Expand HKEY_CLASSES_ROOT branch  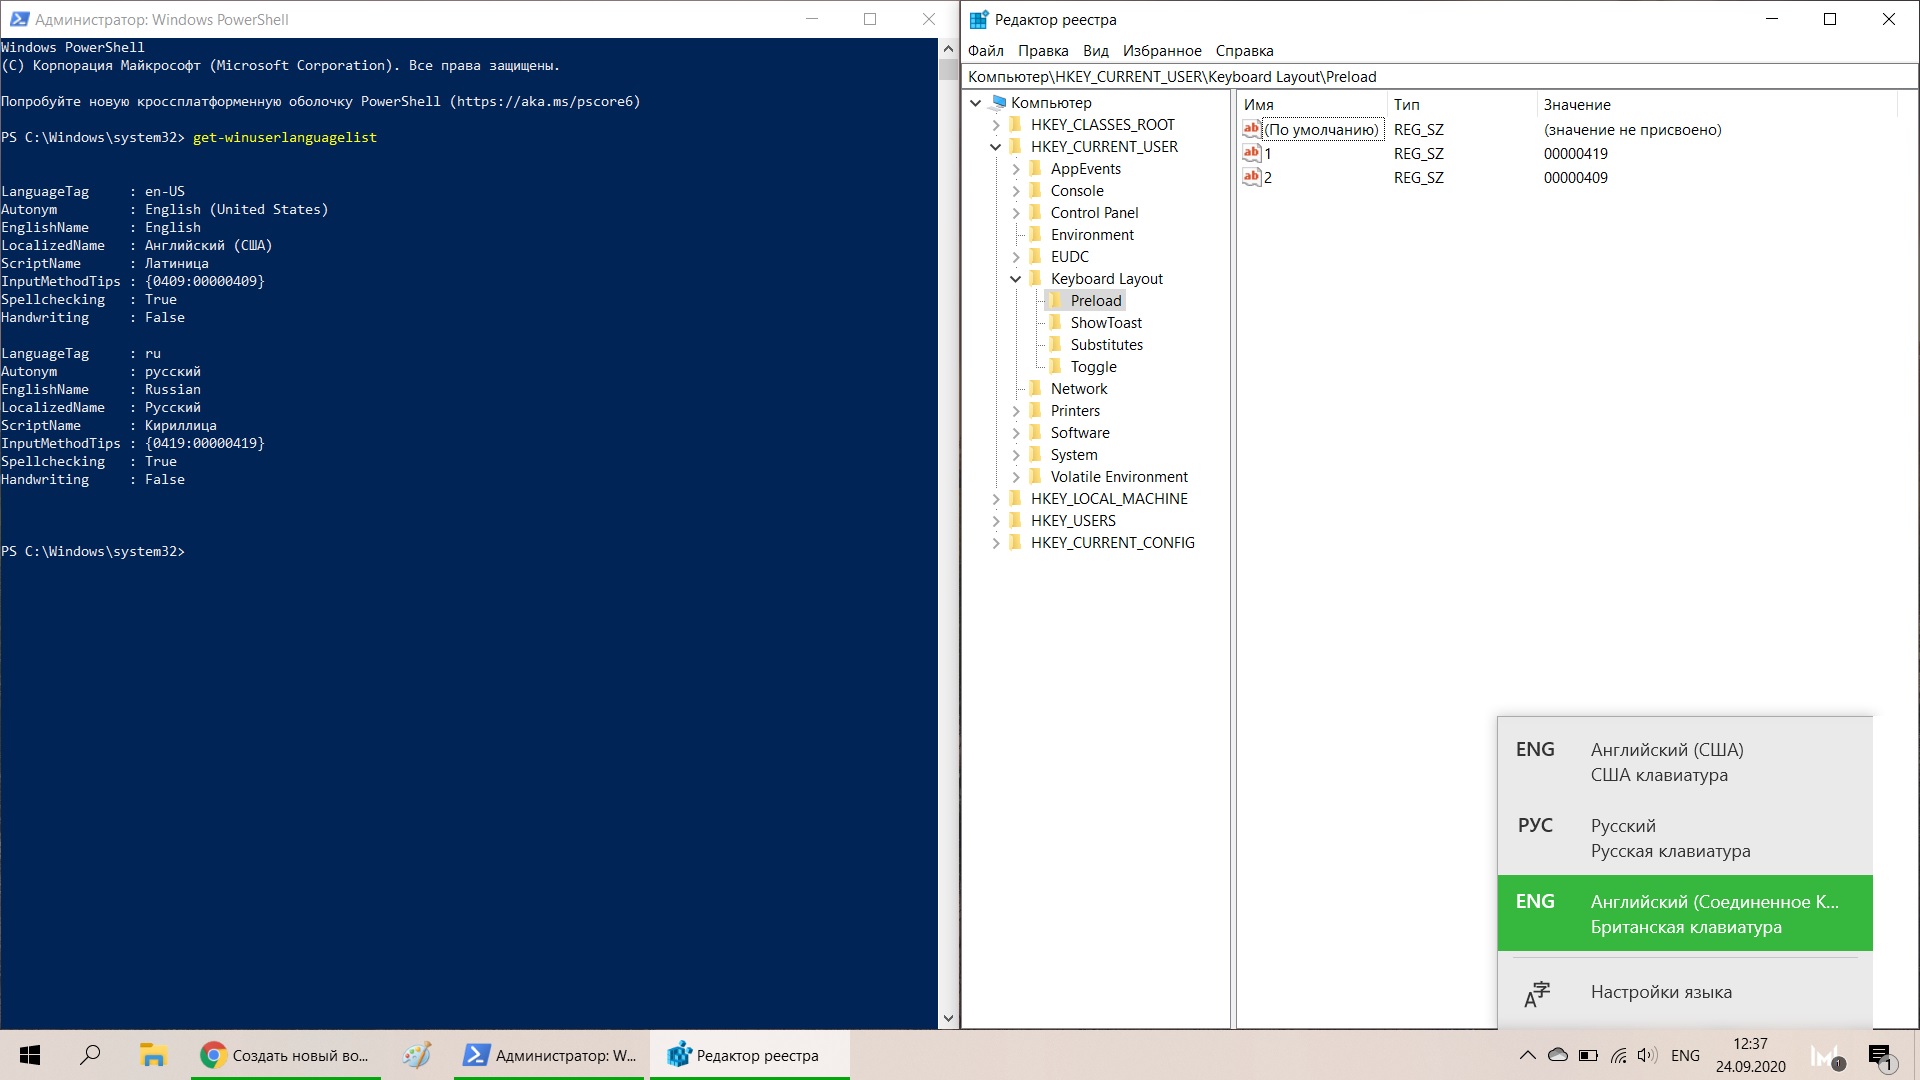point(996,125)
